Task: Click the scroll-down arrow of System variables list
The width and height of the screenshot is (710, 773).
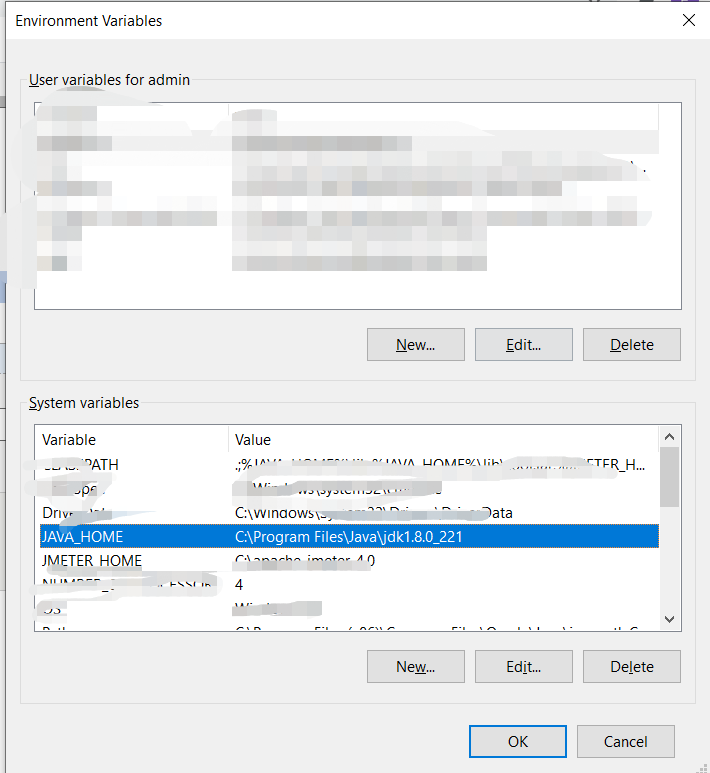Action: point(669,619)
